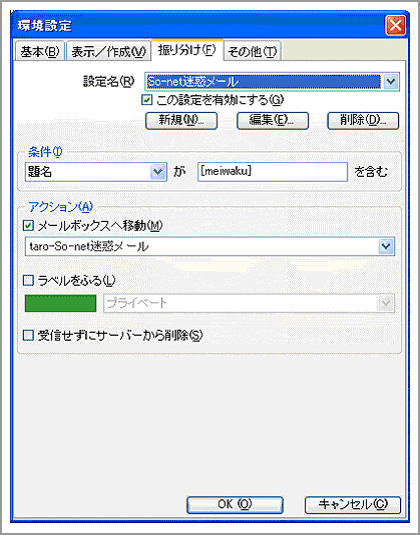Select the 振り分け(F) tab

(x=187, y=50)
